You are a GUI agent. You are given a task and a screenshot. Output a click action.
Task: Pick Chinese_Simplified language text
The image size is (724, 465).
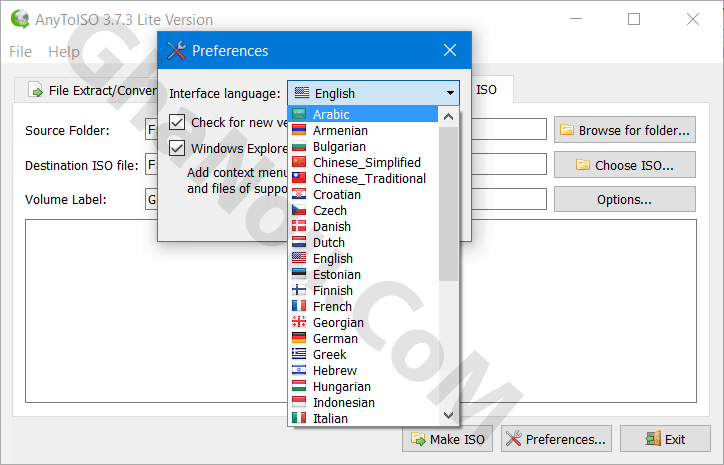point(367,163)
